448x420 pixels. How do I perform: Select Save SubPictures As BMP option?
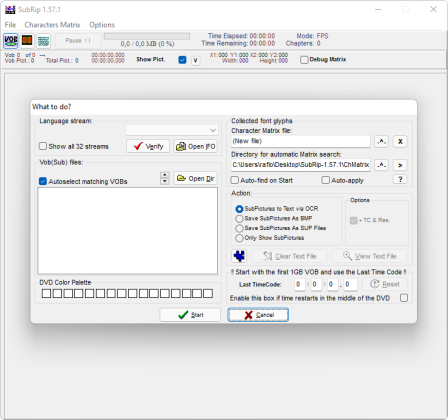239,219
